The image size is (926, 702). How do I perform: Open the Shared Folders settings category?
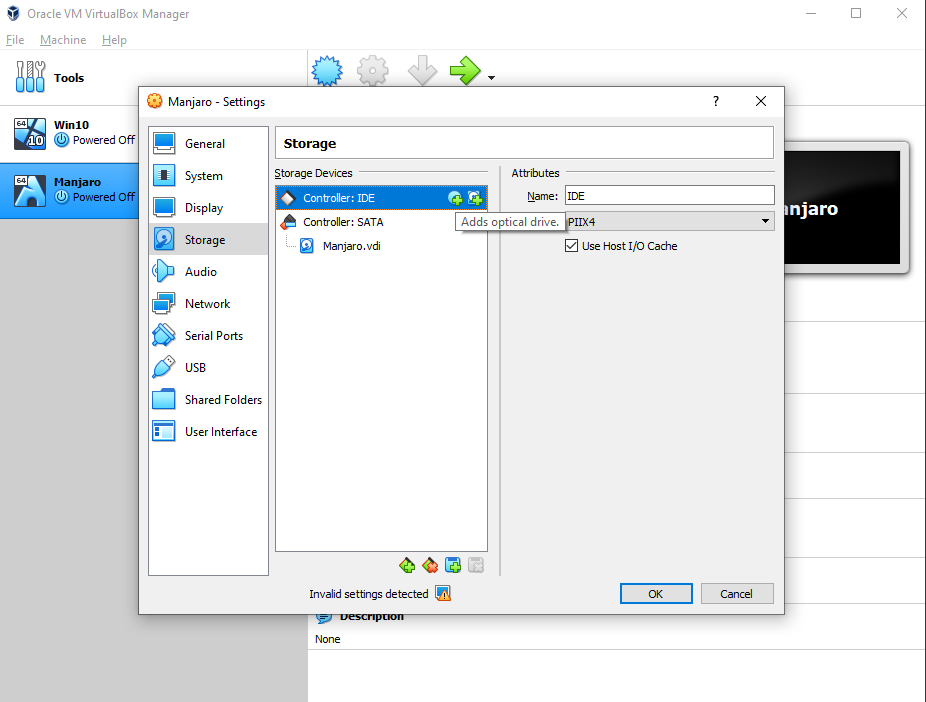click(208, 400)
